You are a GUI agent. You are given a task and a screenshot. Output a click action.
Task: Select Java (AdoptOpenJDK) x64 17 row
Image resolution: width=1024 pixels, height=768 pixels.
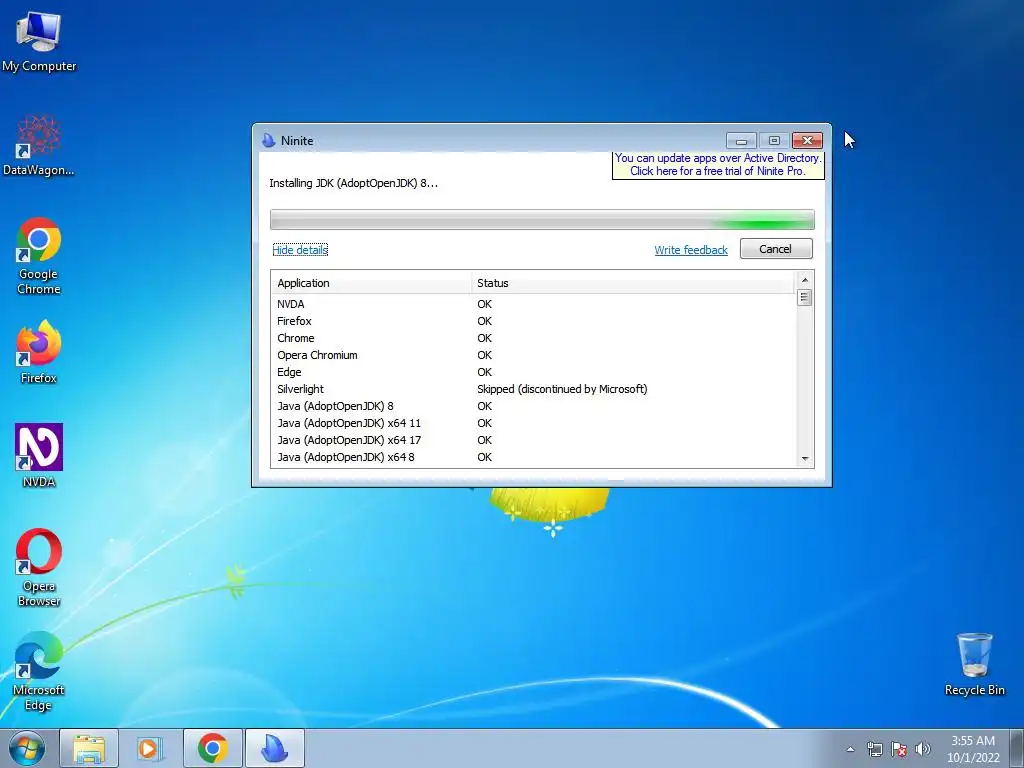pyautogui.click(x=533, y=440)
